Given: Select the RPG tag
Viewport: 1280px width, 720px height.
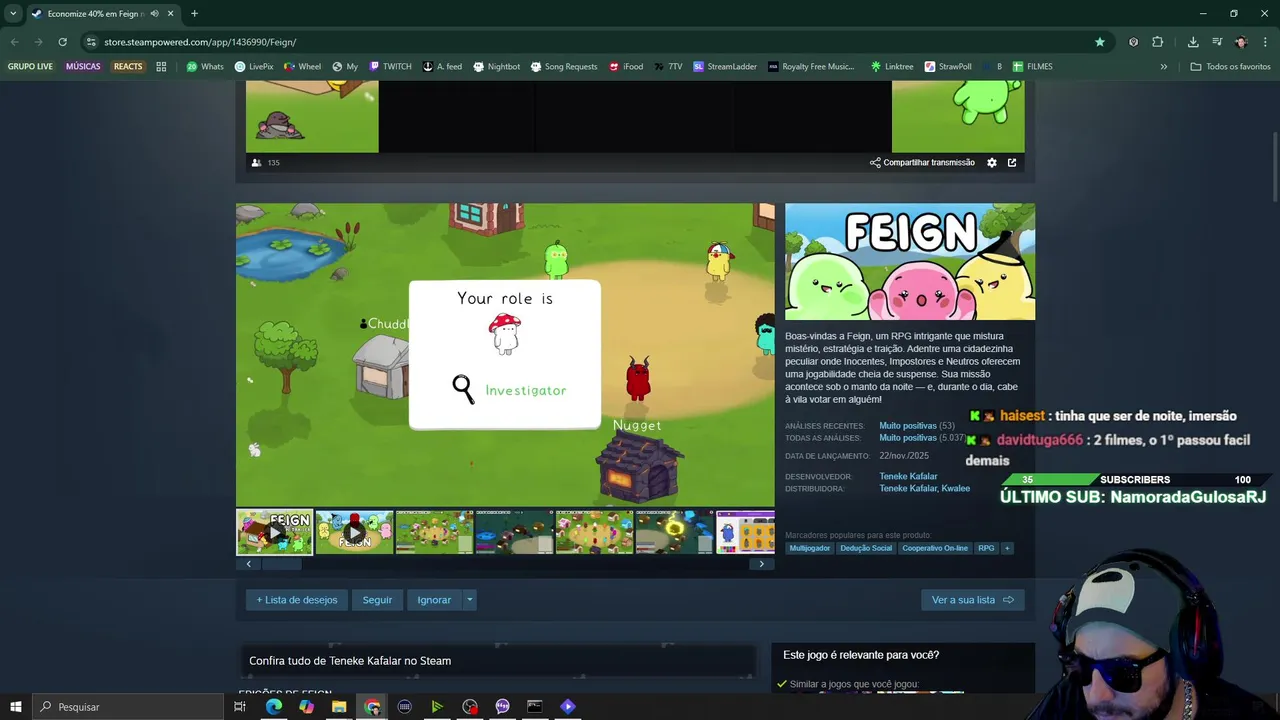Looking at the screenshot, I should (x=986, y=548).
